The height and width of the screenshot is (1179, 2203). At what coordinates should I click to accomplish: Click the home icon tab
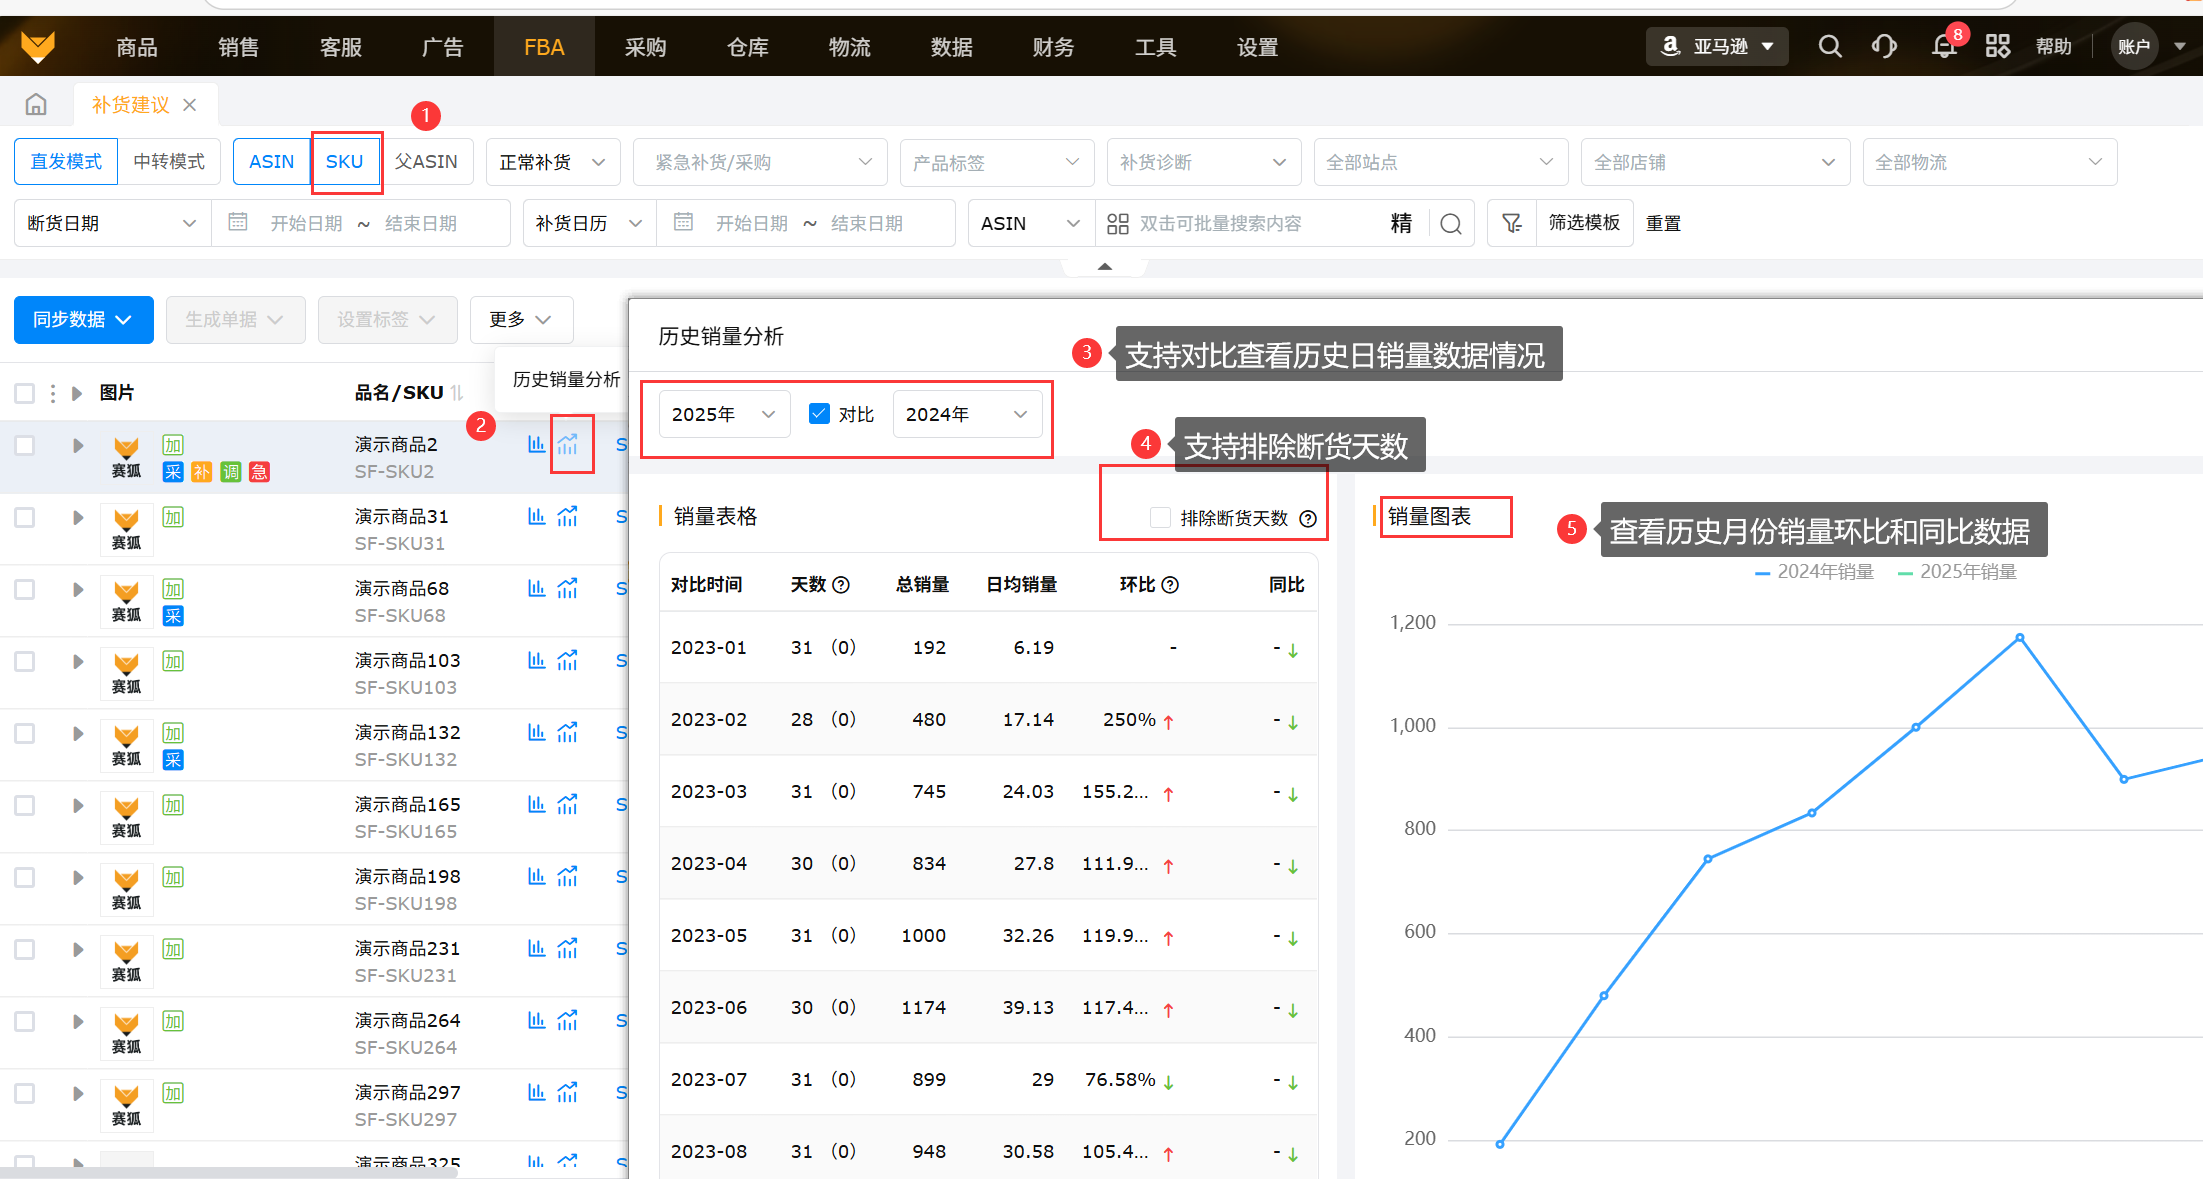[36, 104]
